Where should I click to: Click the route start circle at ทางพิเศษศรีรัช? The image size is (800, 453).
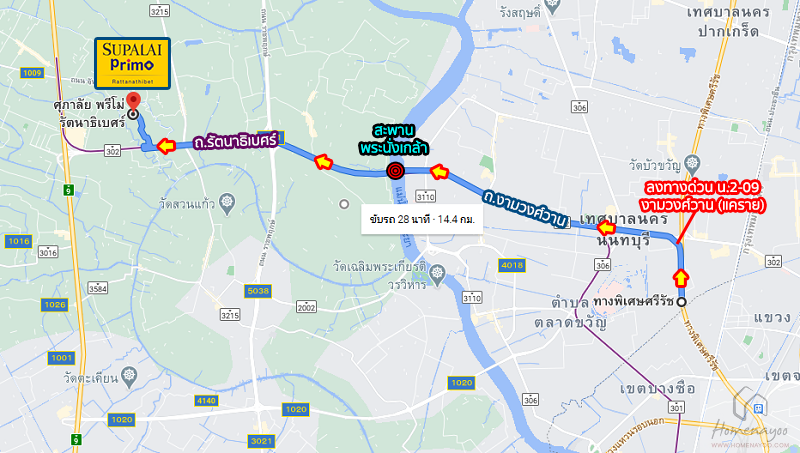[681, 302]
